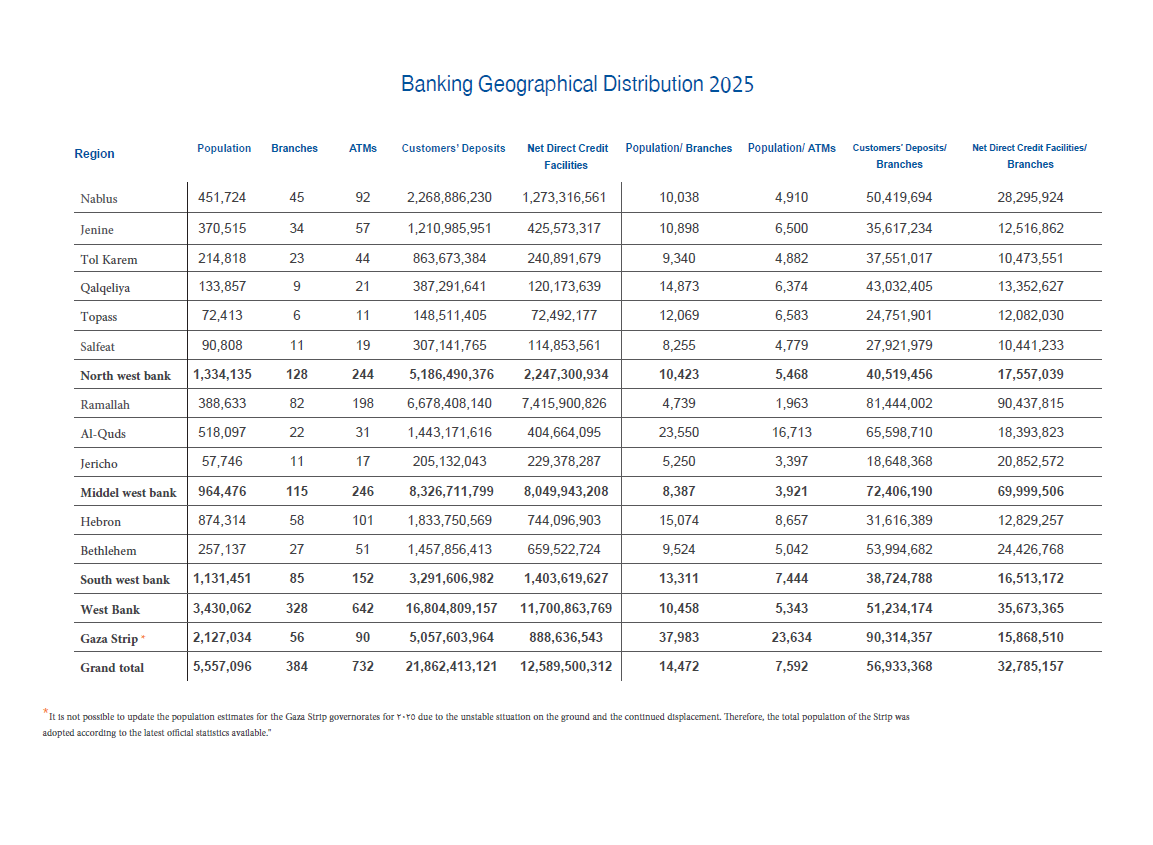Select the 'Middel west bank' subtotal label

(x=128, y=493)
